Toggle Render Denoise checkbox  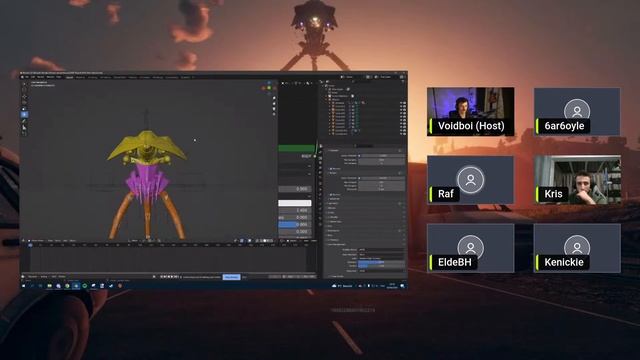point(331,195)
